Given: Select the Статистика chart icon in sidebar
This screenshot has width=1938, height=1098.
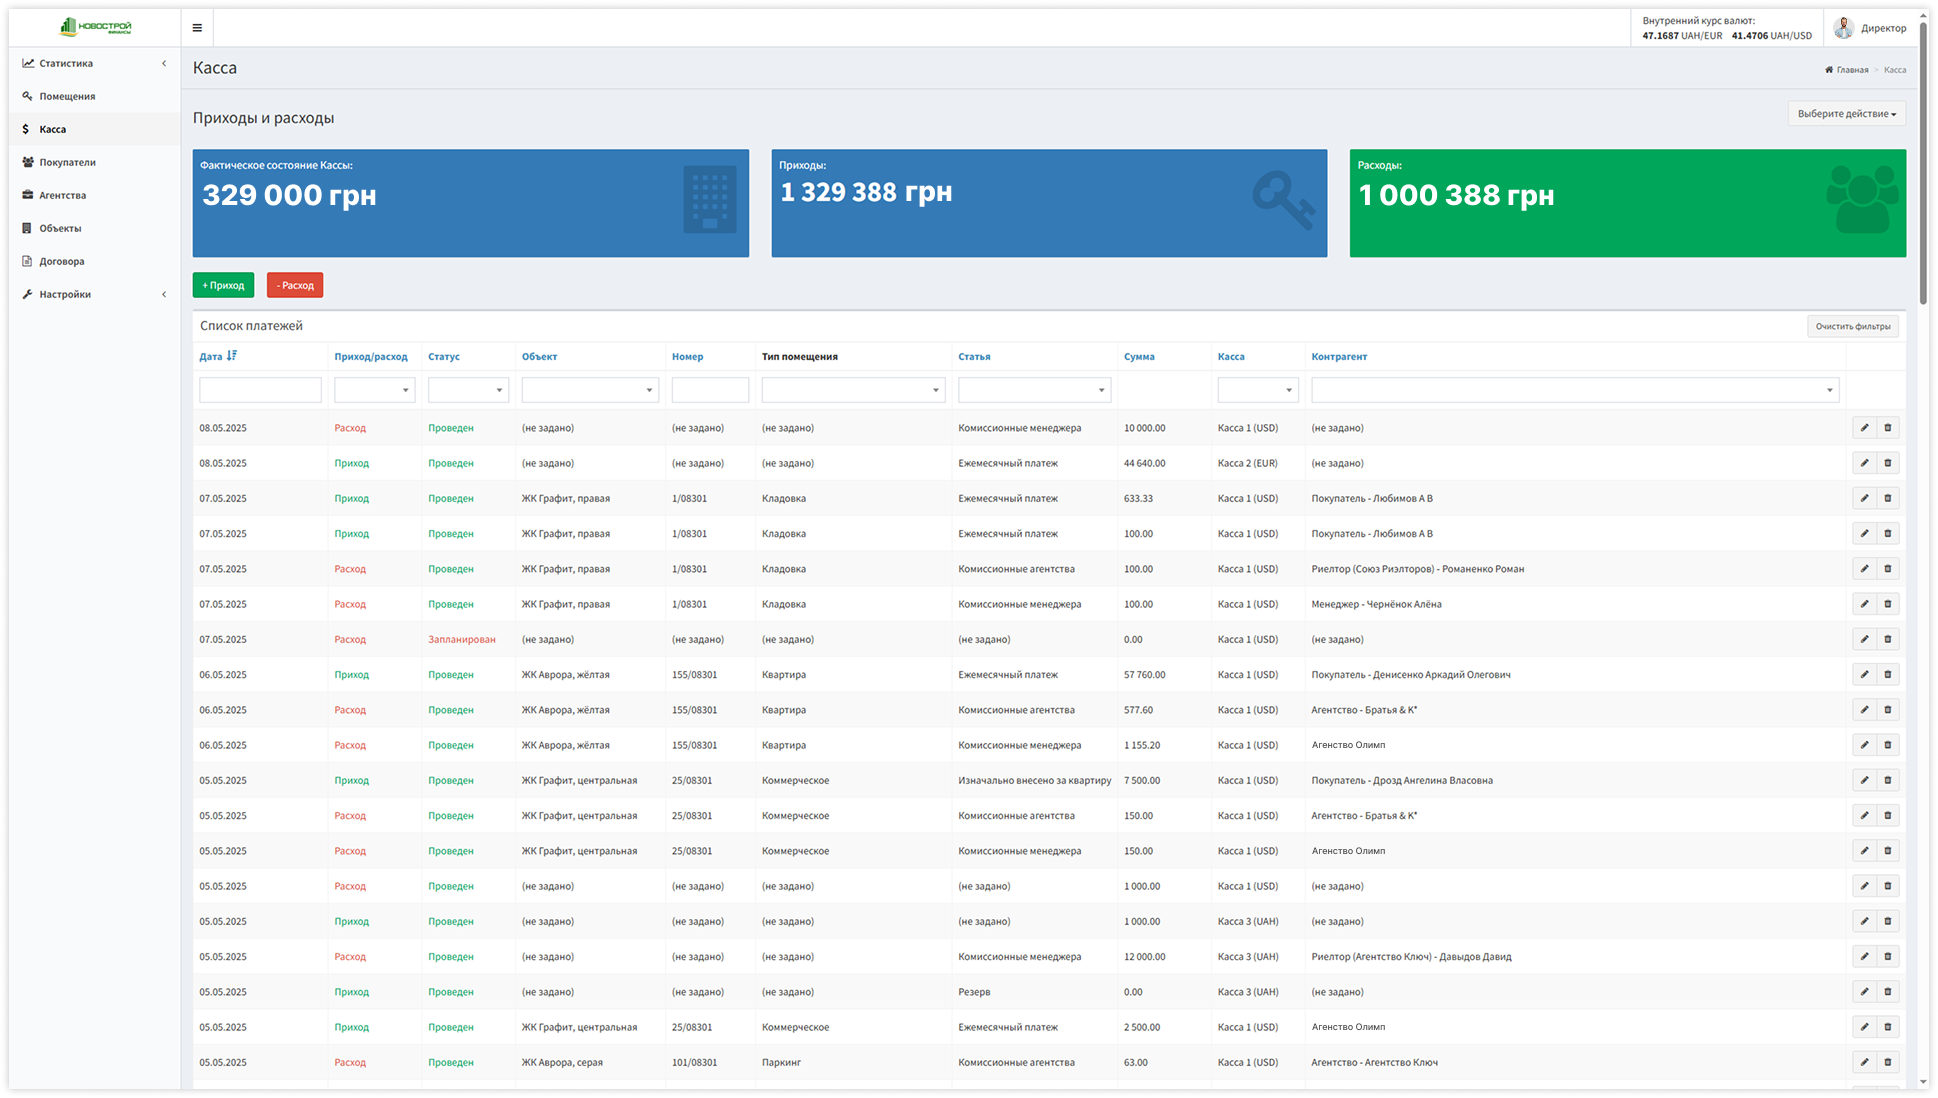Looking at the screenshot, I should [27, 62].
